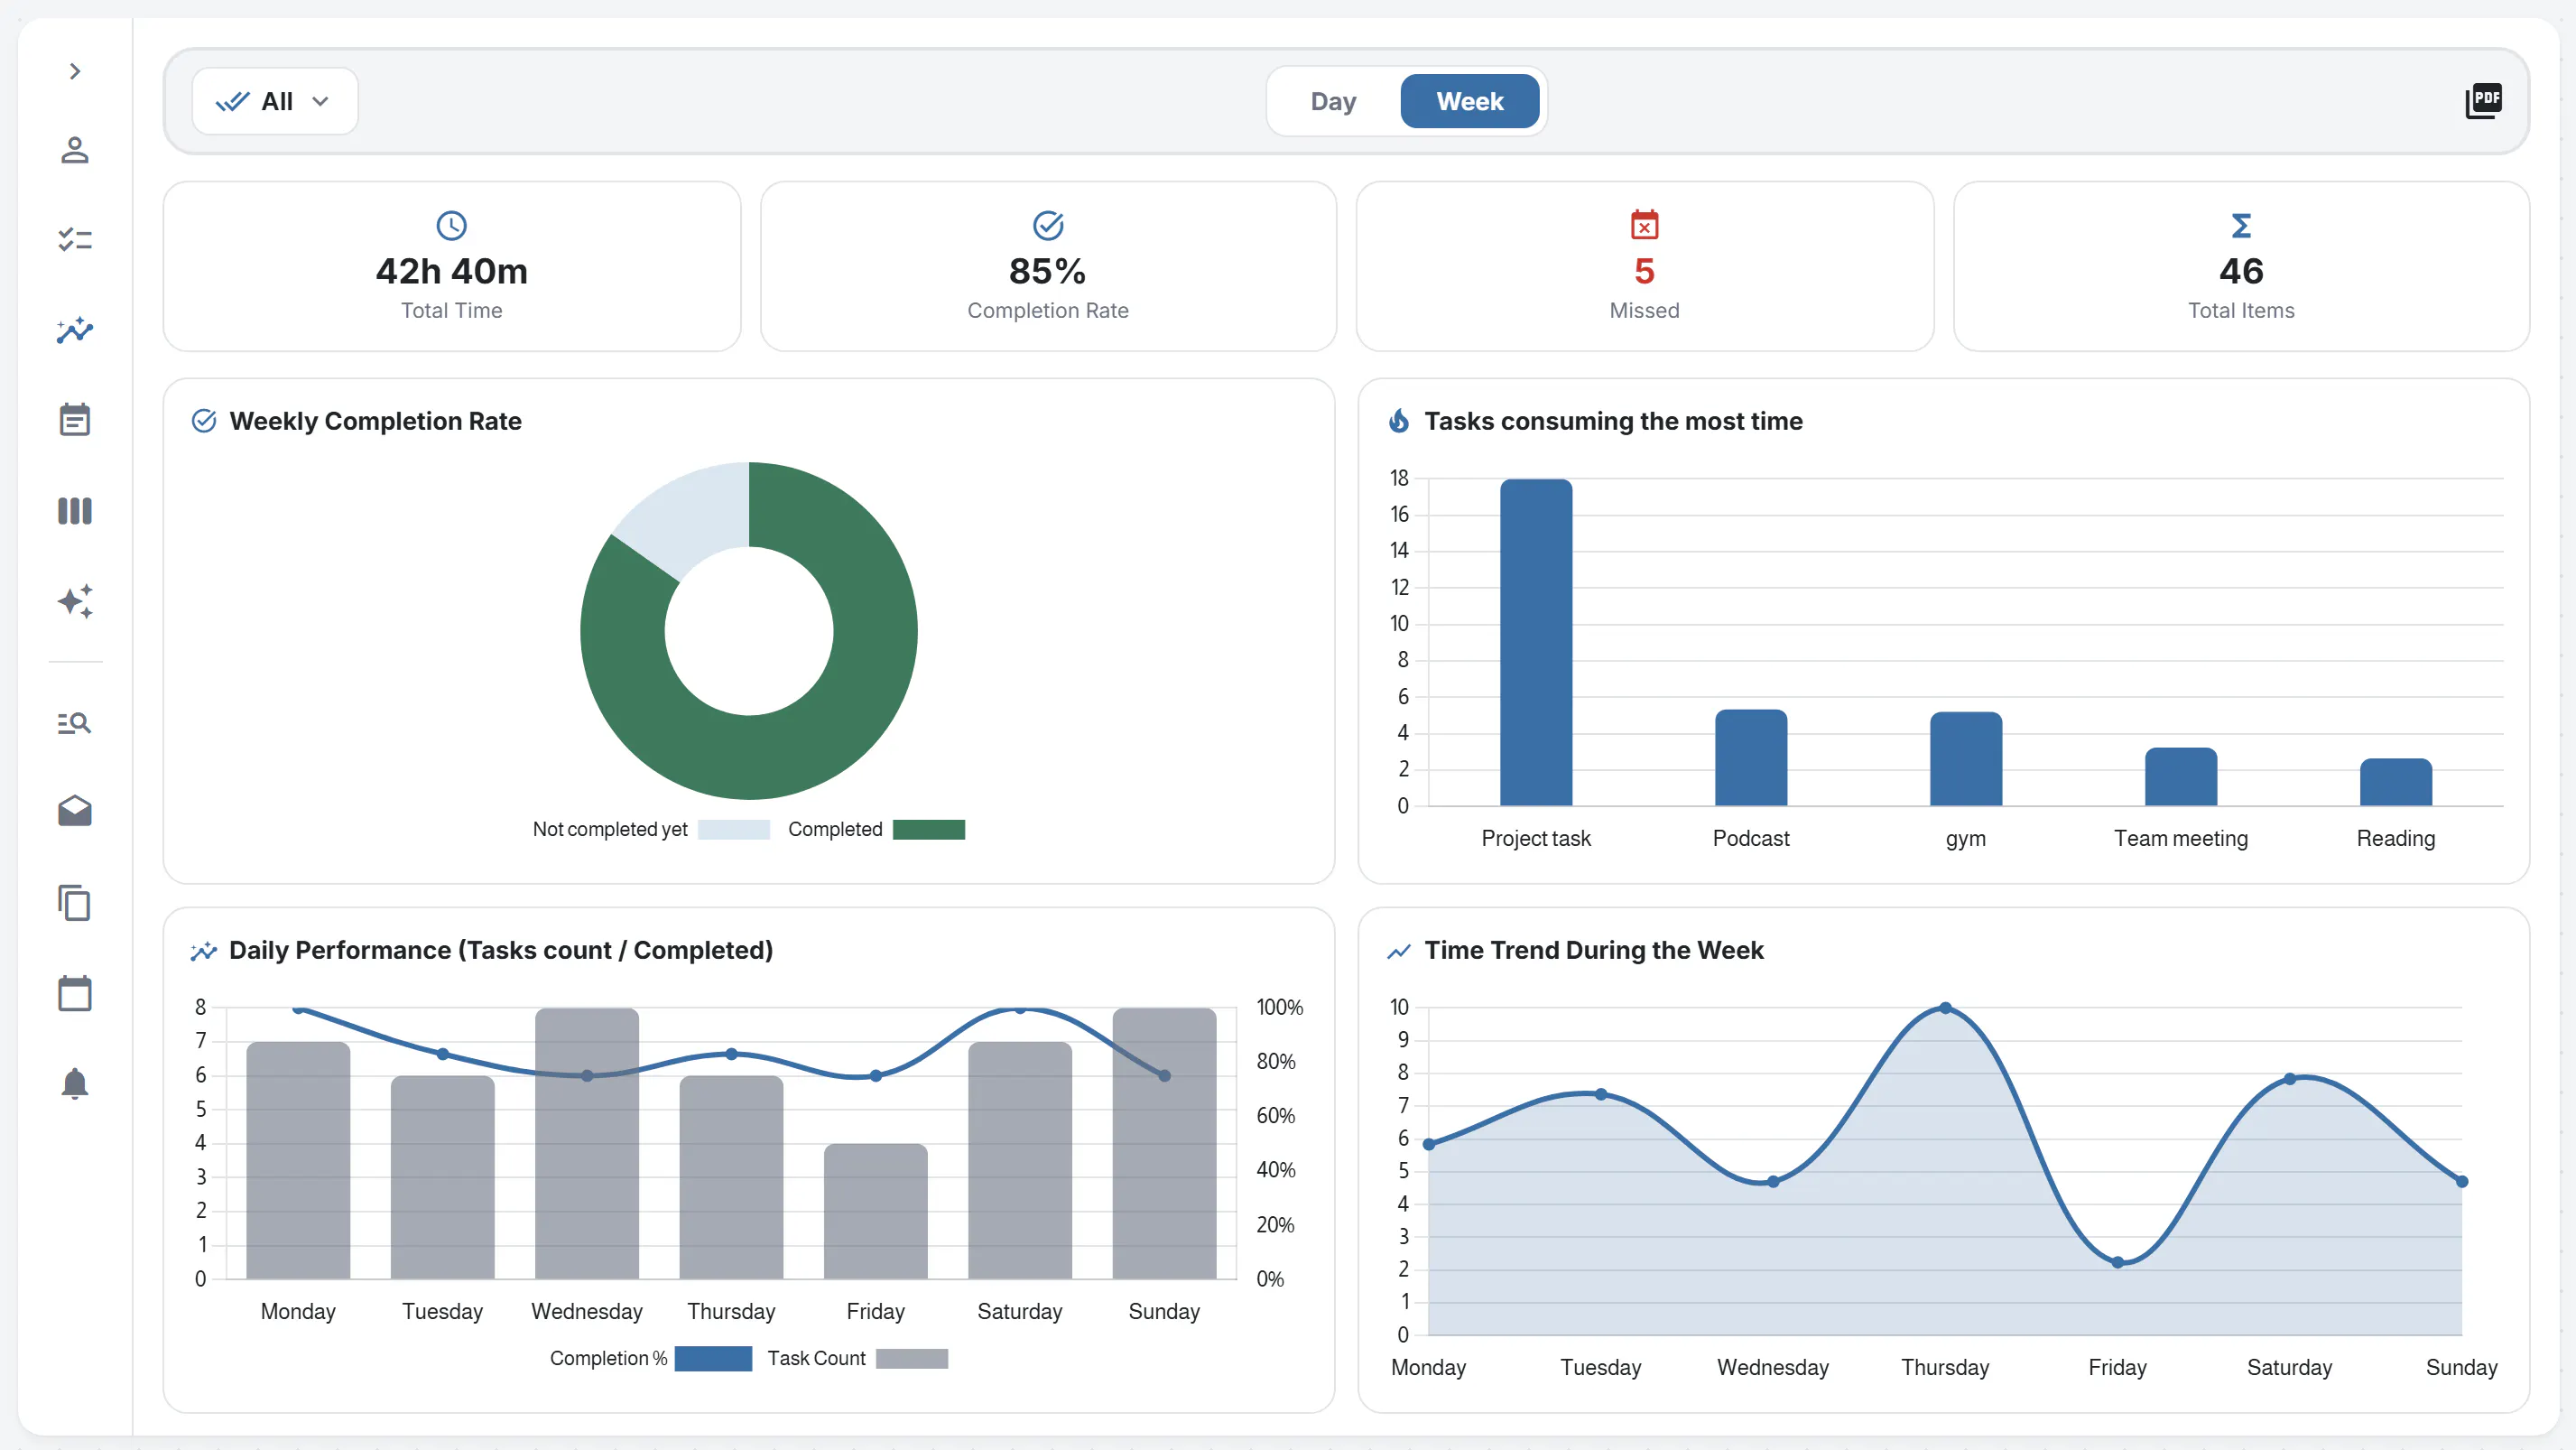The height and width of the screenshot is (1450, 2576).
Task: Open the AI sparkles icon in sidebar
Action: pos(75,601)
